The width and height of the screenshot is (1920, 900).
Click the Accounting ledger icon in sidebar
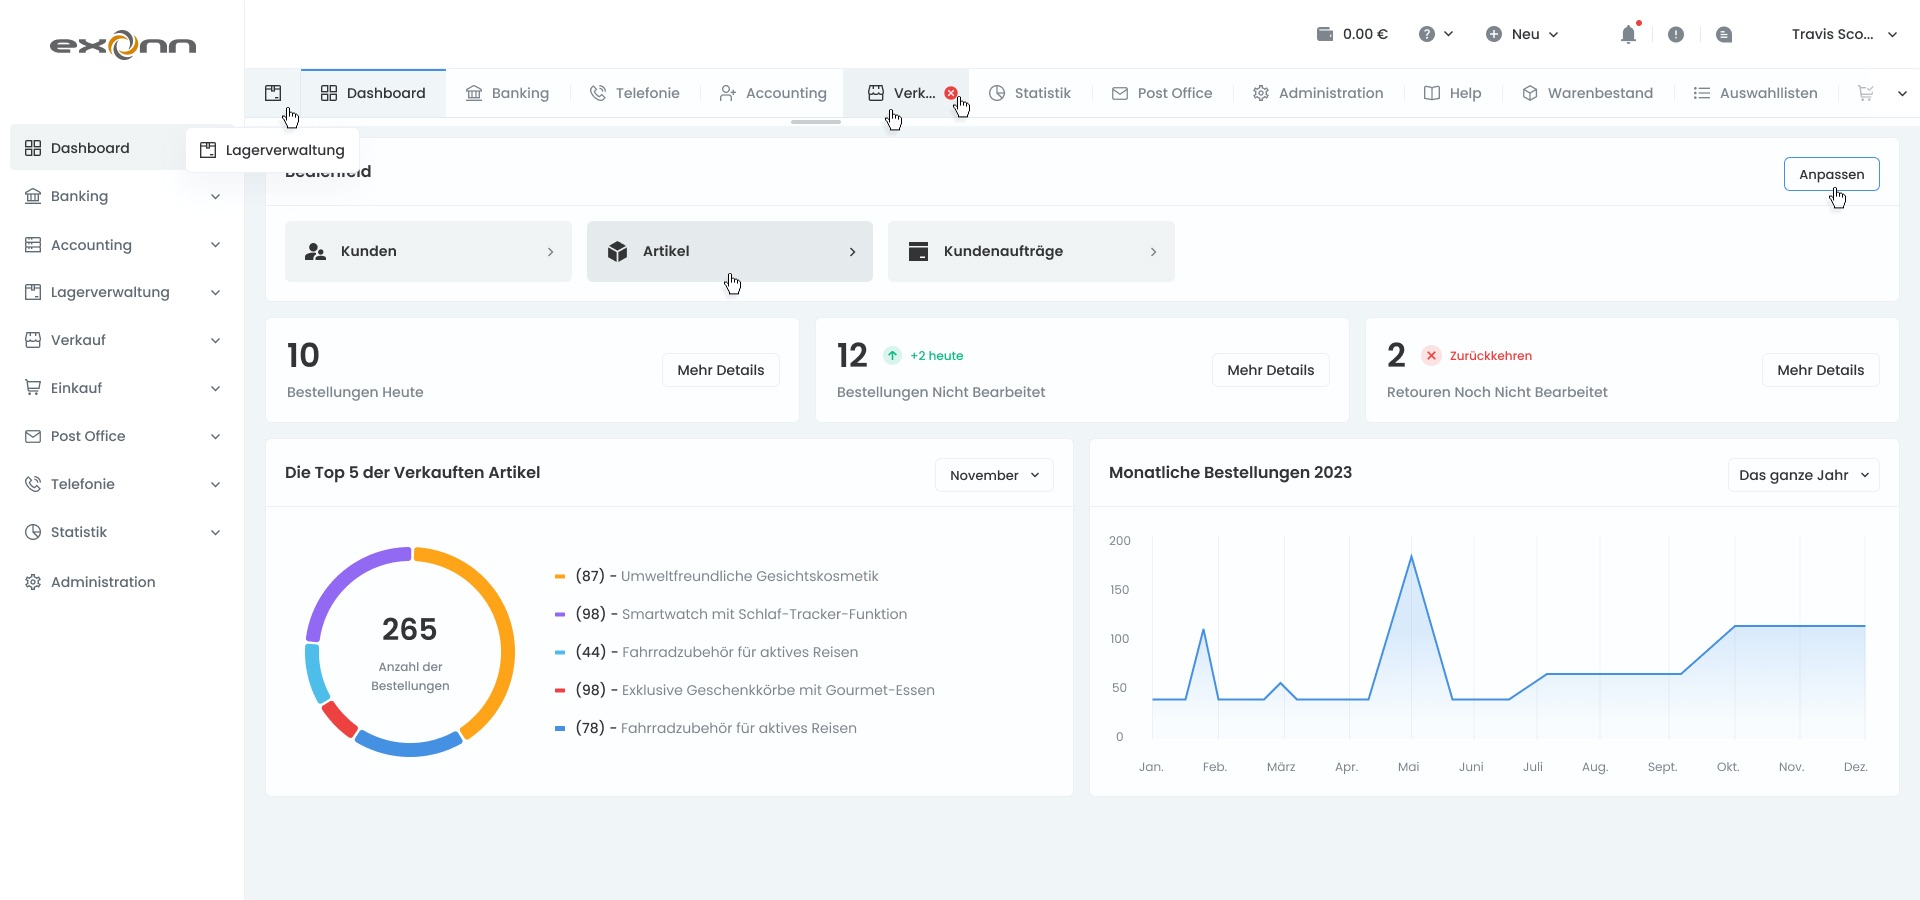click(x=33, y=245)
